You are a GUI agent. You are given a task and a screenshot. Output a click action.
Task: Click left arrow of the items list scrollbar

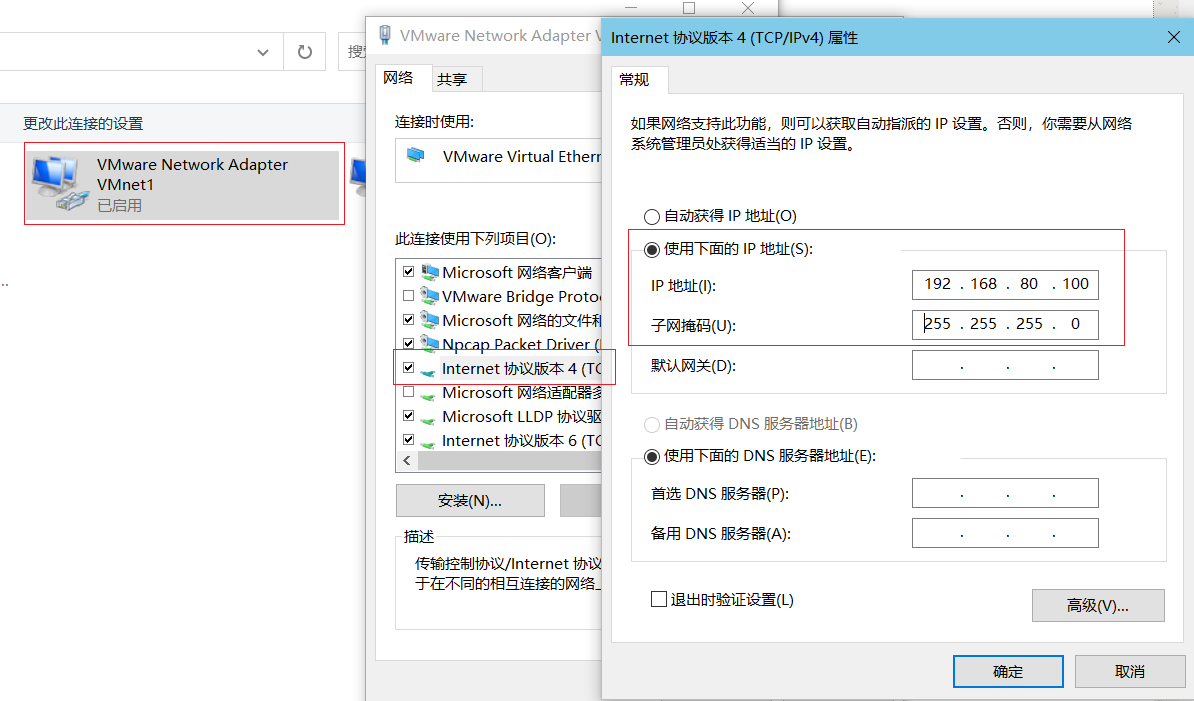407,461
